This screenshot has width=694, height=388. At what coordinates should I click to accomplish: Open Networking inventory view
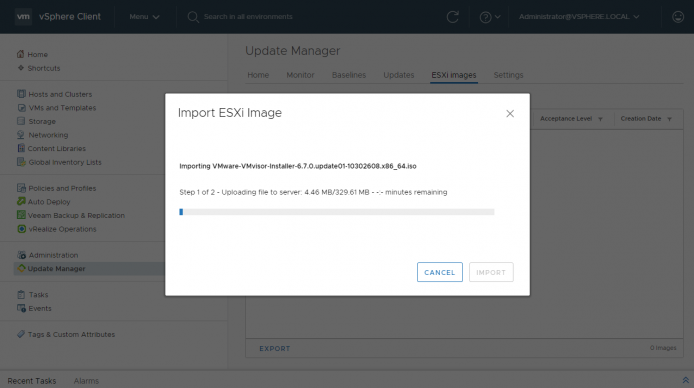[48, 135]
